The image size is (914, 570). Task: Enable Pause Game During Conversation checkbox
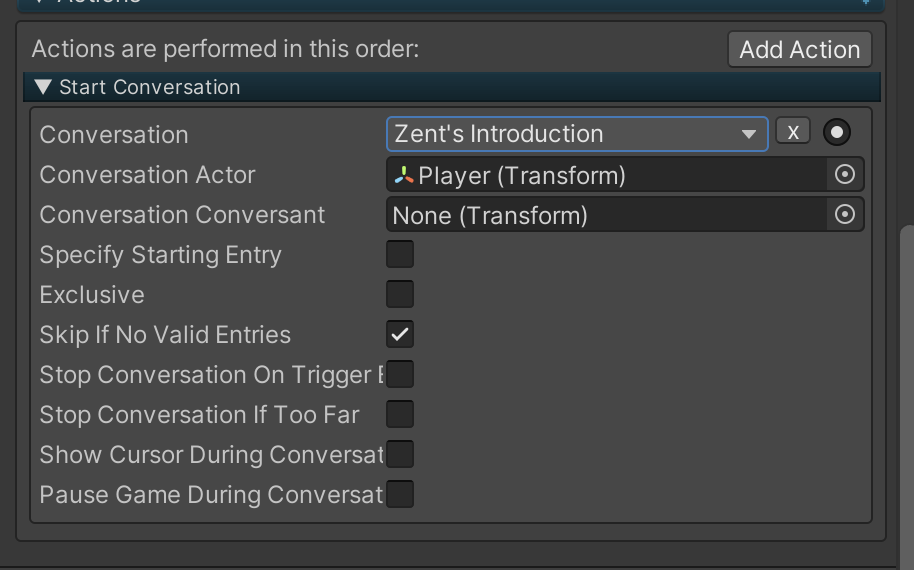[400, 494]
